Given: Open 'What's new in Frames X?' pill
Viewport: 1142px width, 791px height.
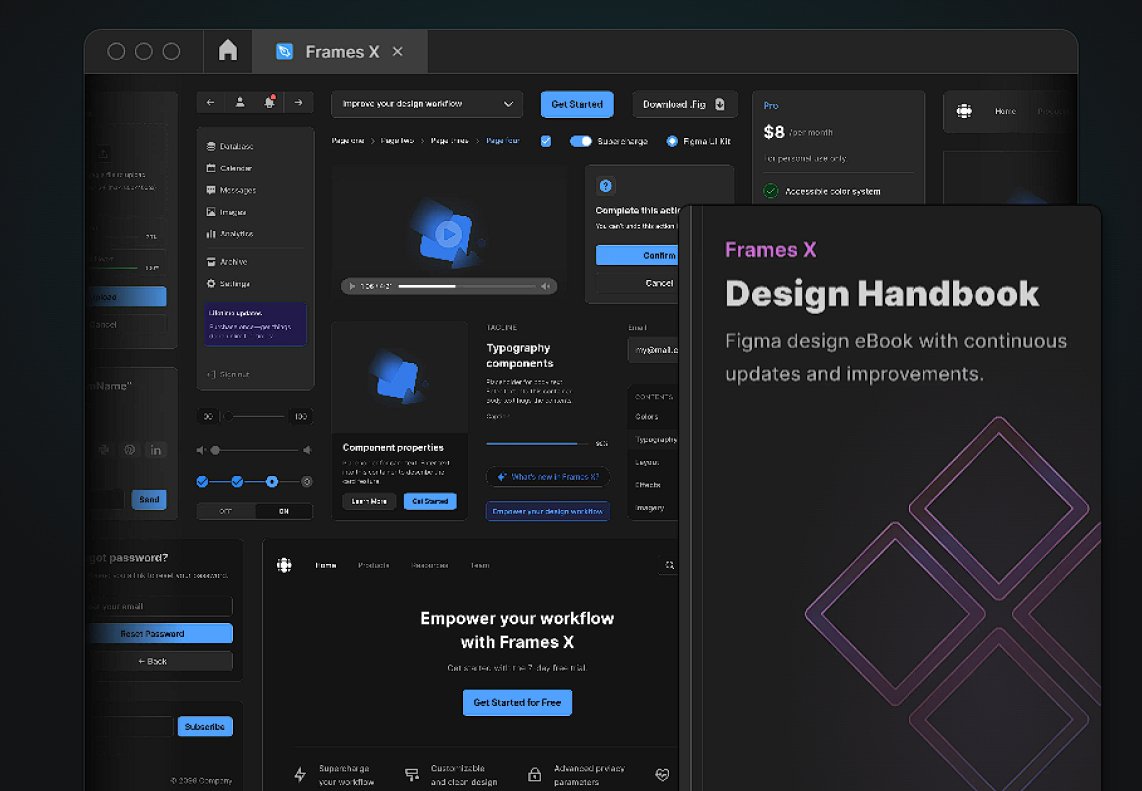Looking at the screenshot, I should pos(548,477).
